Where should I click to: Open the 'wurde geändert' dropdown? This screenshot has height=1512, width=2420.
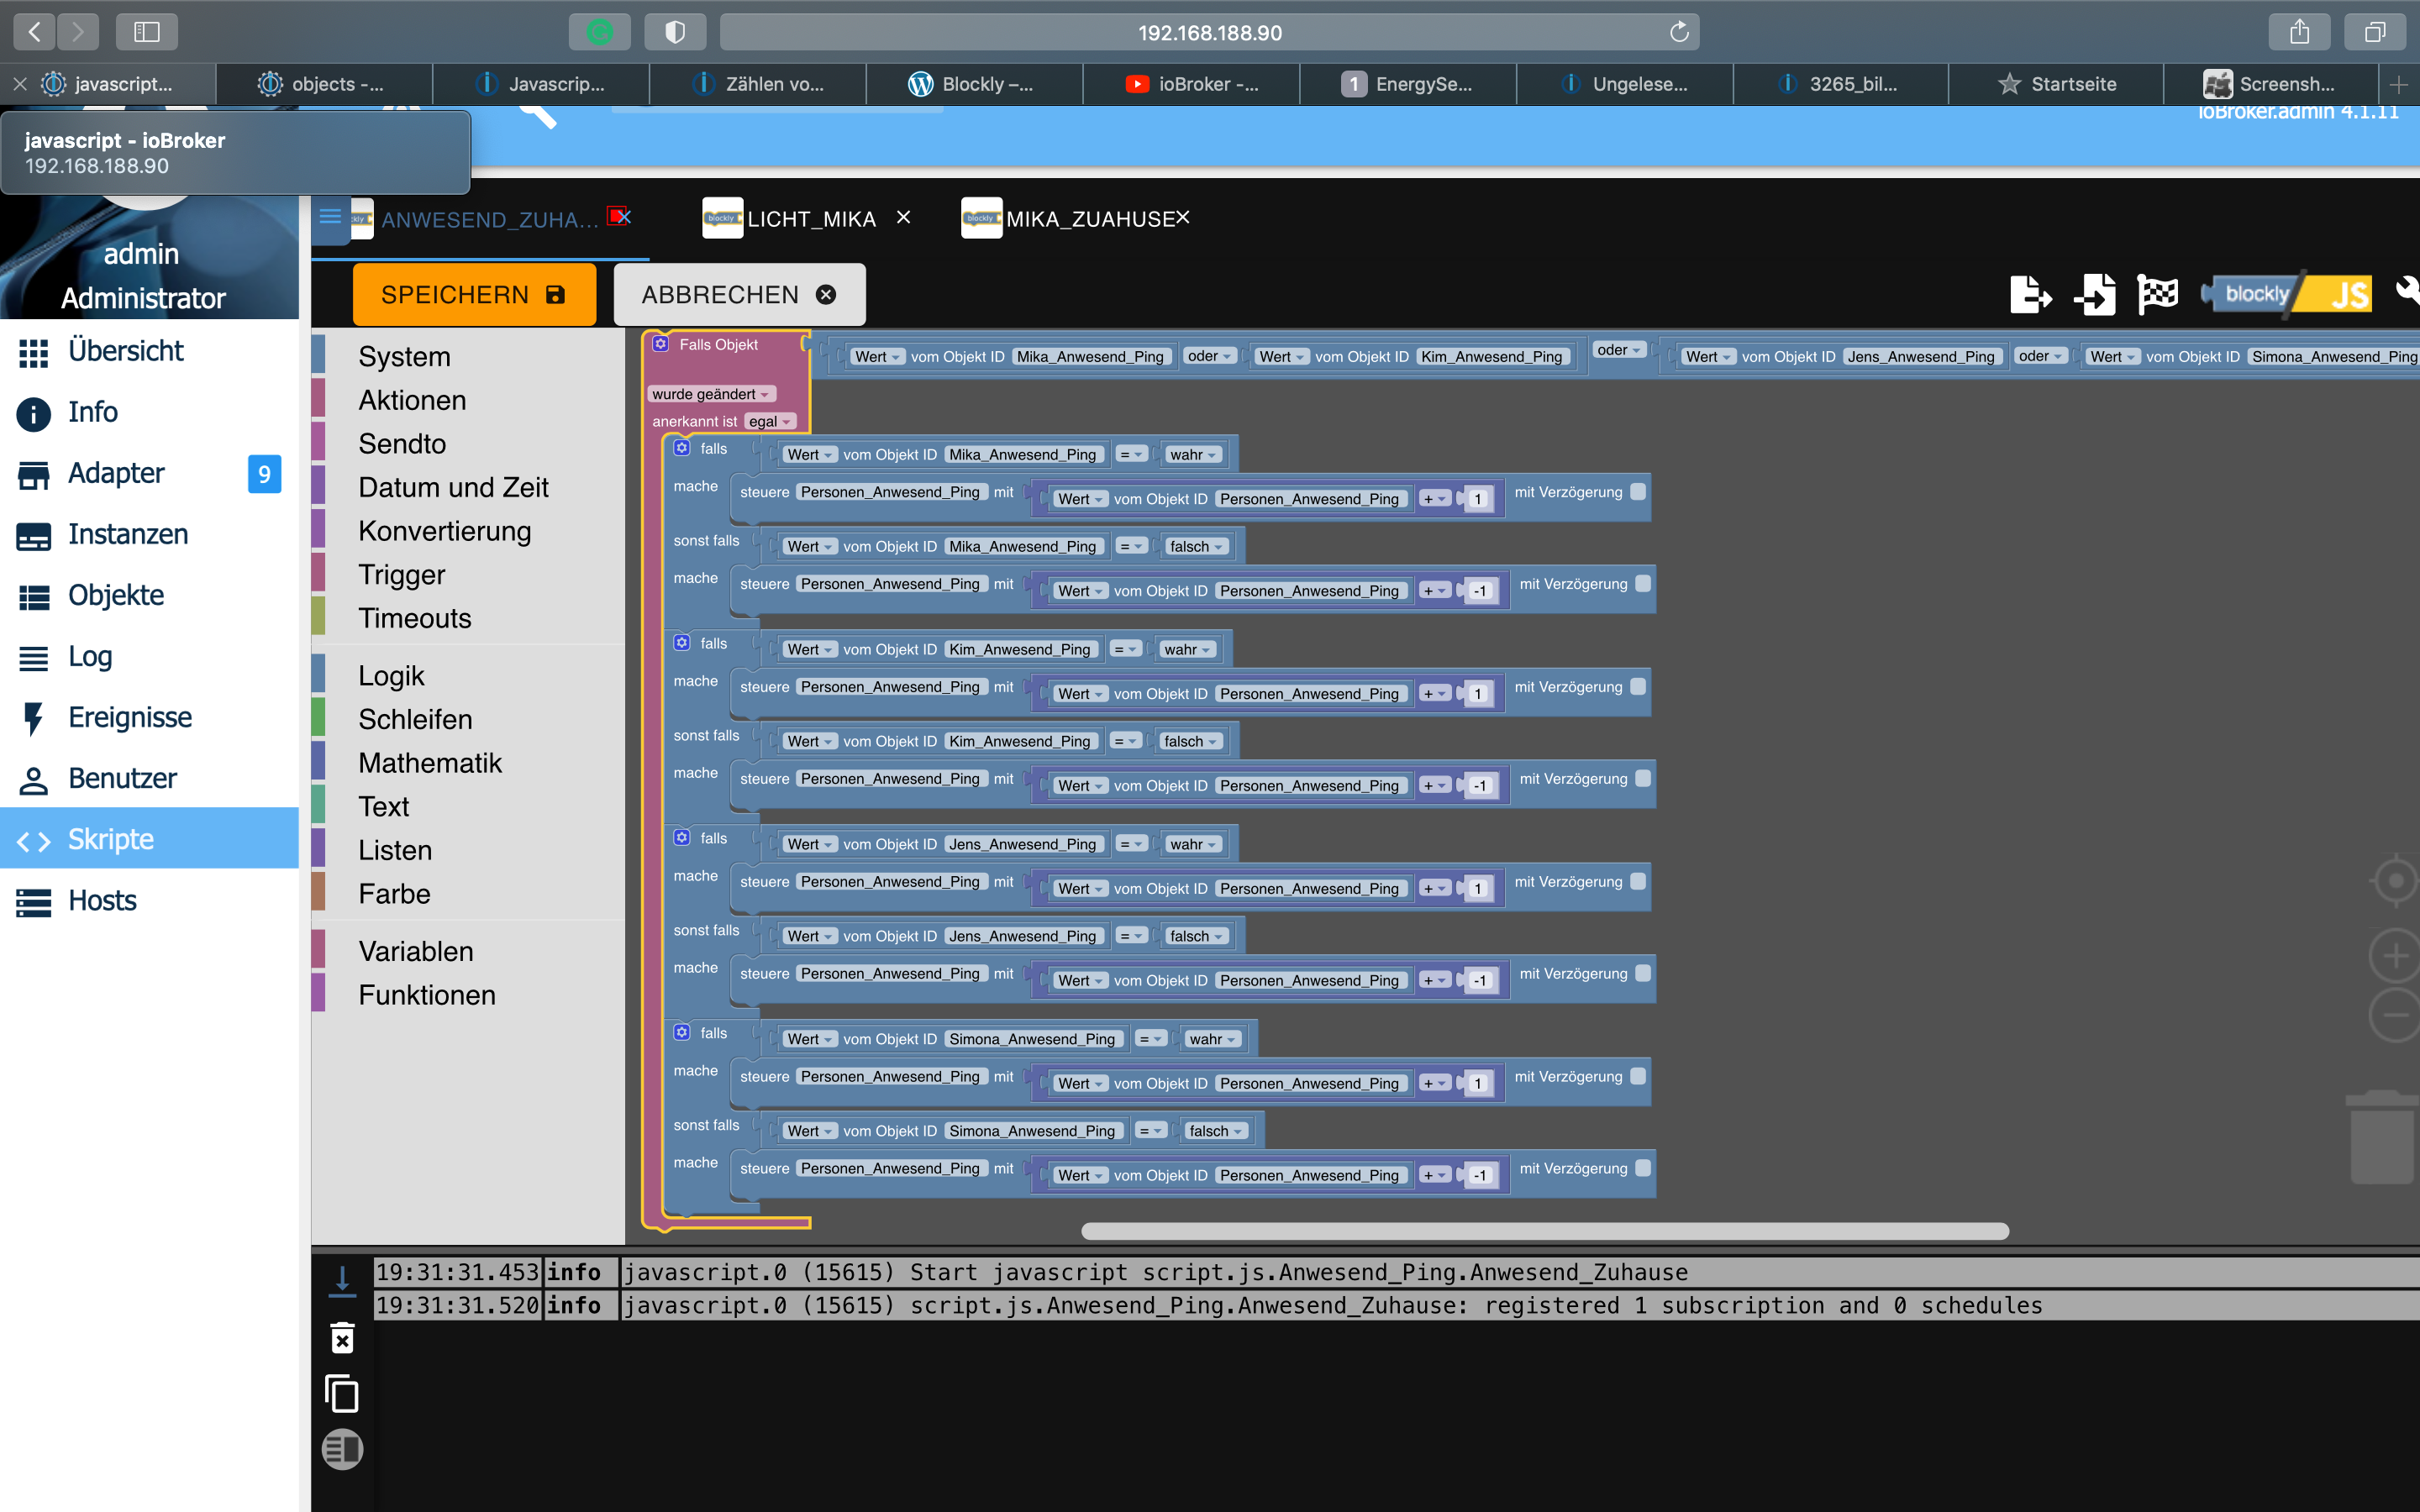click(x=710, y=394)
